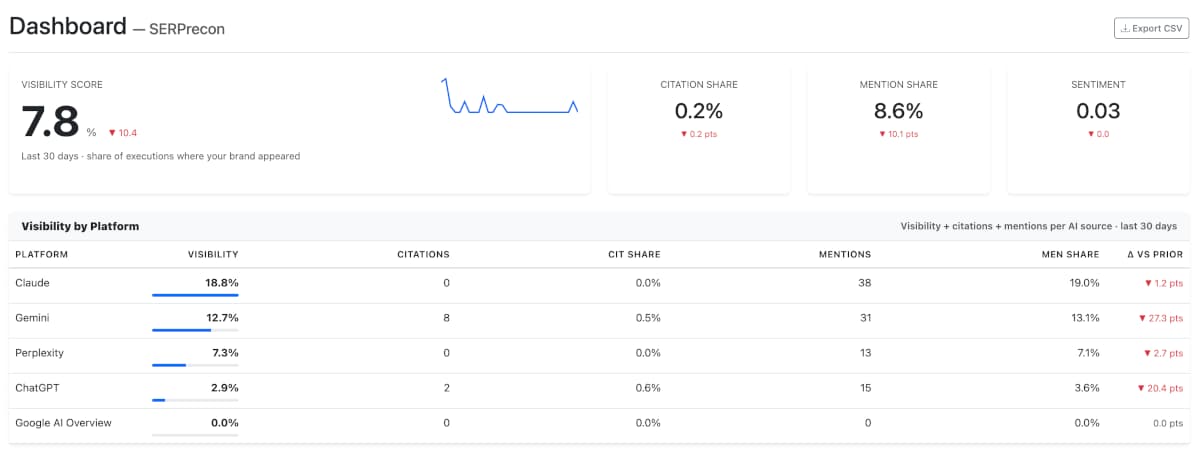Click the Citations column header
Image resolution: width=1200 pixels, height=449 pixels.
423,254
